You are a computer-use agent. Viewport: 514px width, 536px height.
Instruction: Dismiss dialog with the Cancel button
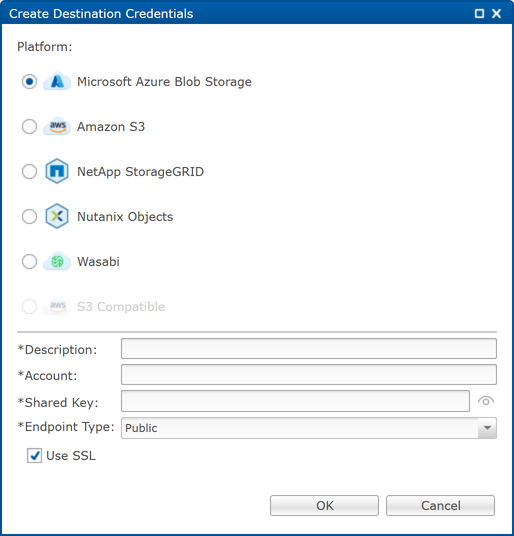coord(441,505)
